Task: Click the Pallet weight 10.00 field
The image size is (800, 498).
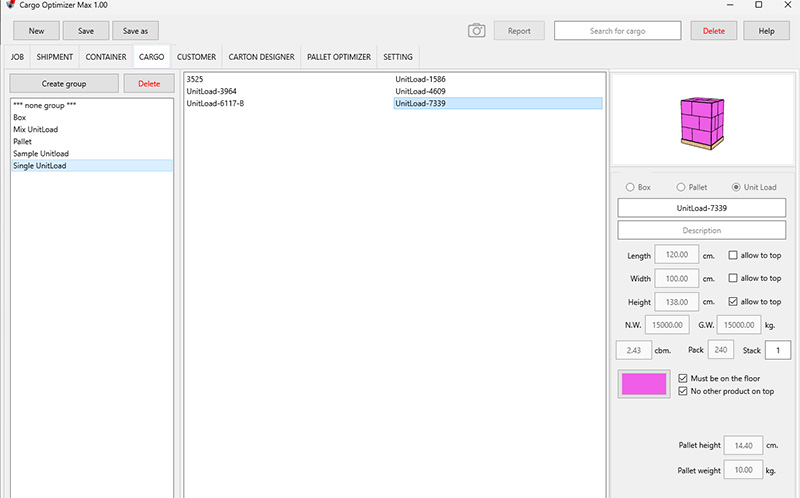Action: point(743,470)
